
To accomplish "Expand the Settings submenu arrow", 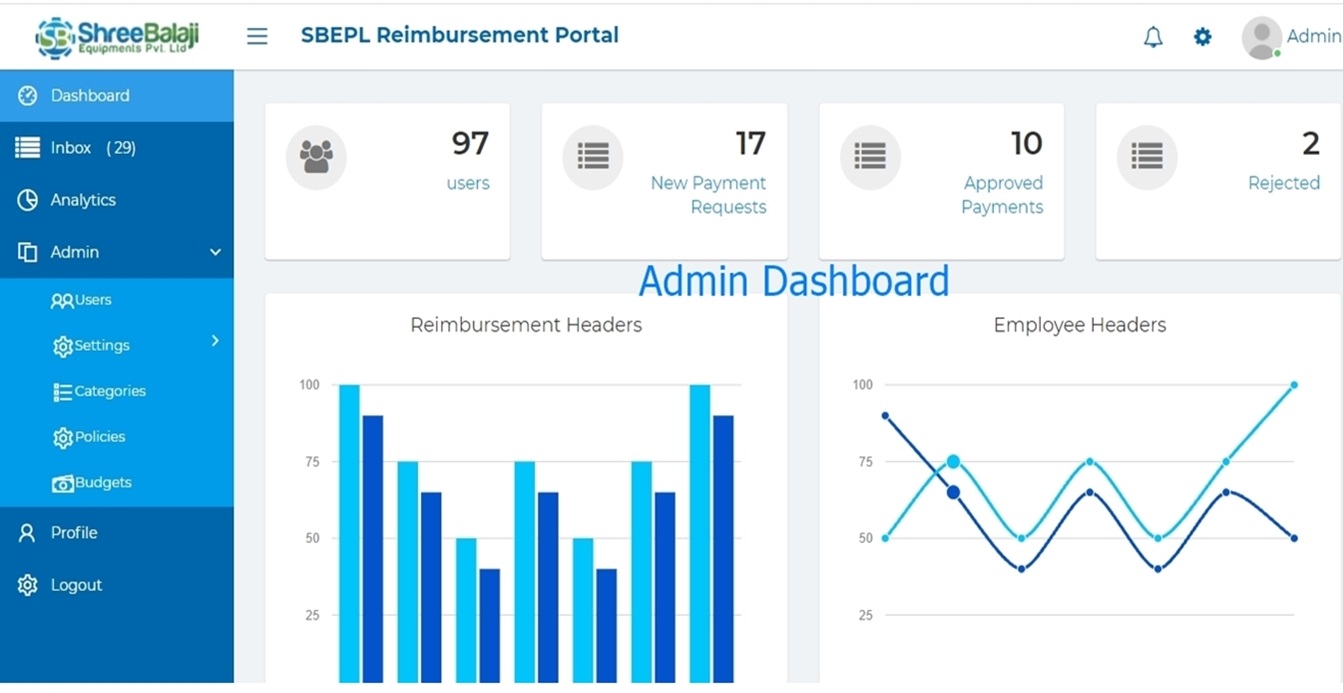I will [215, 342].
